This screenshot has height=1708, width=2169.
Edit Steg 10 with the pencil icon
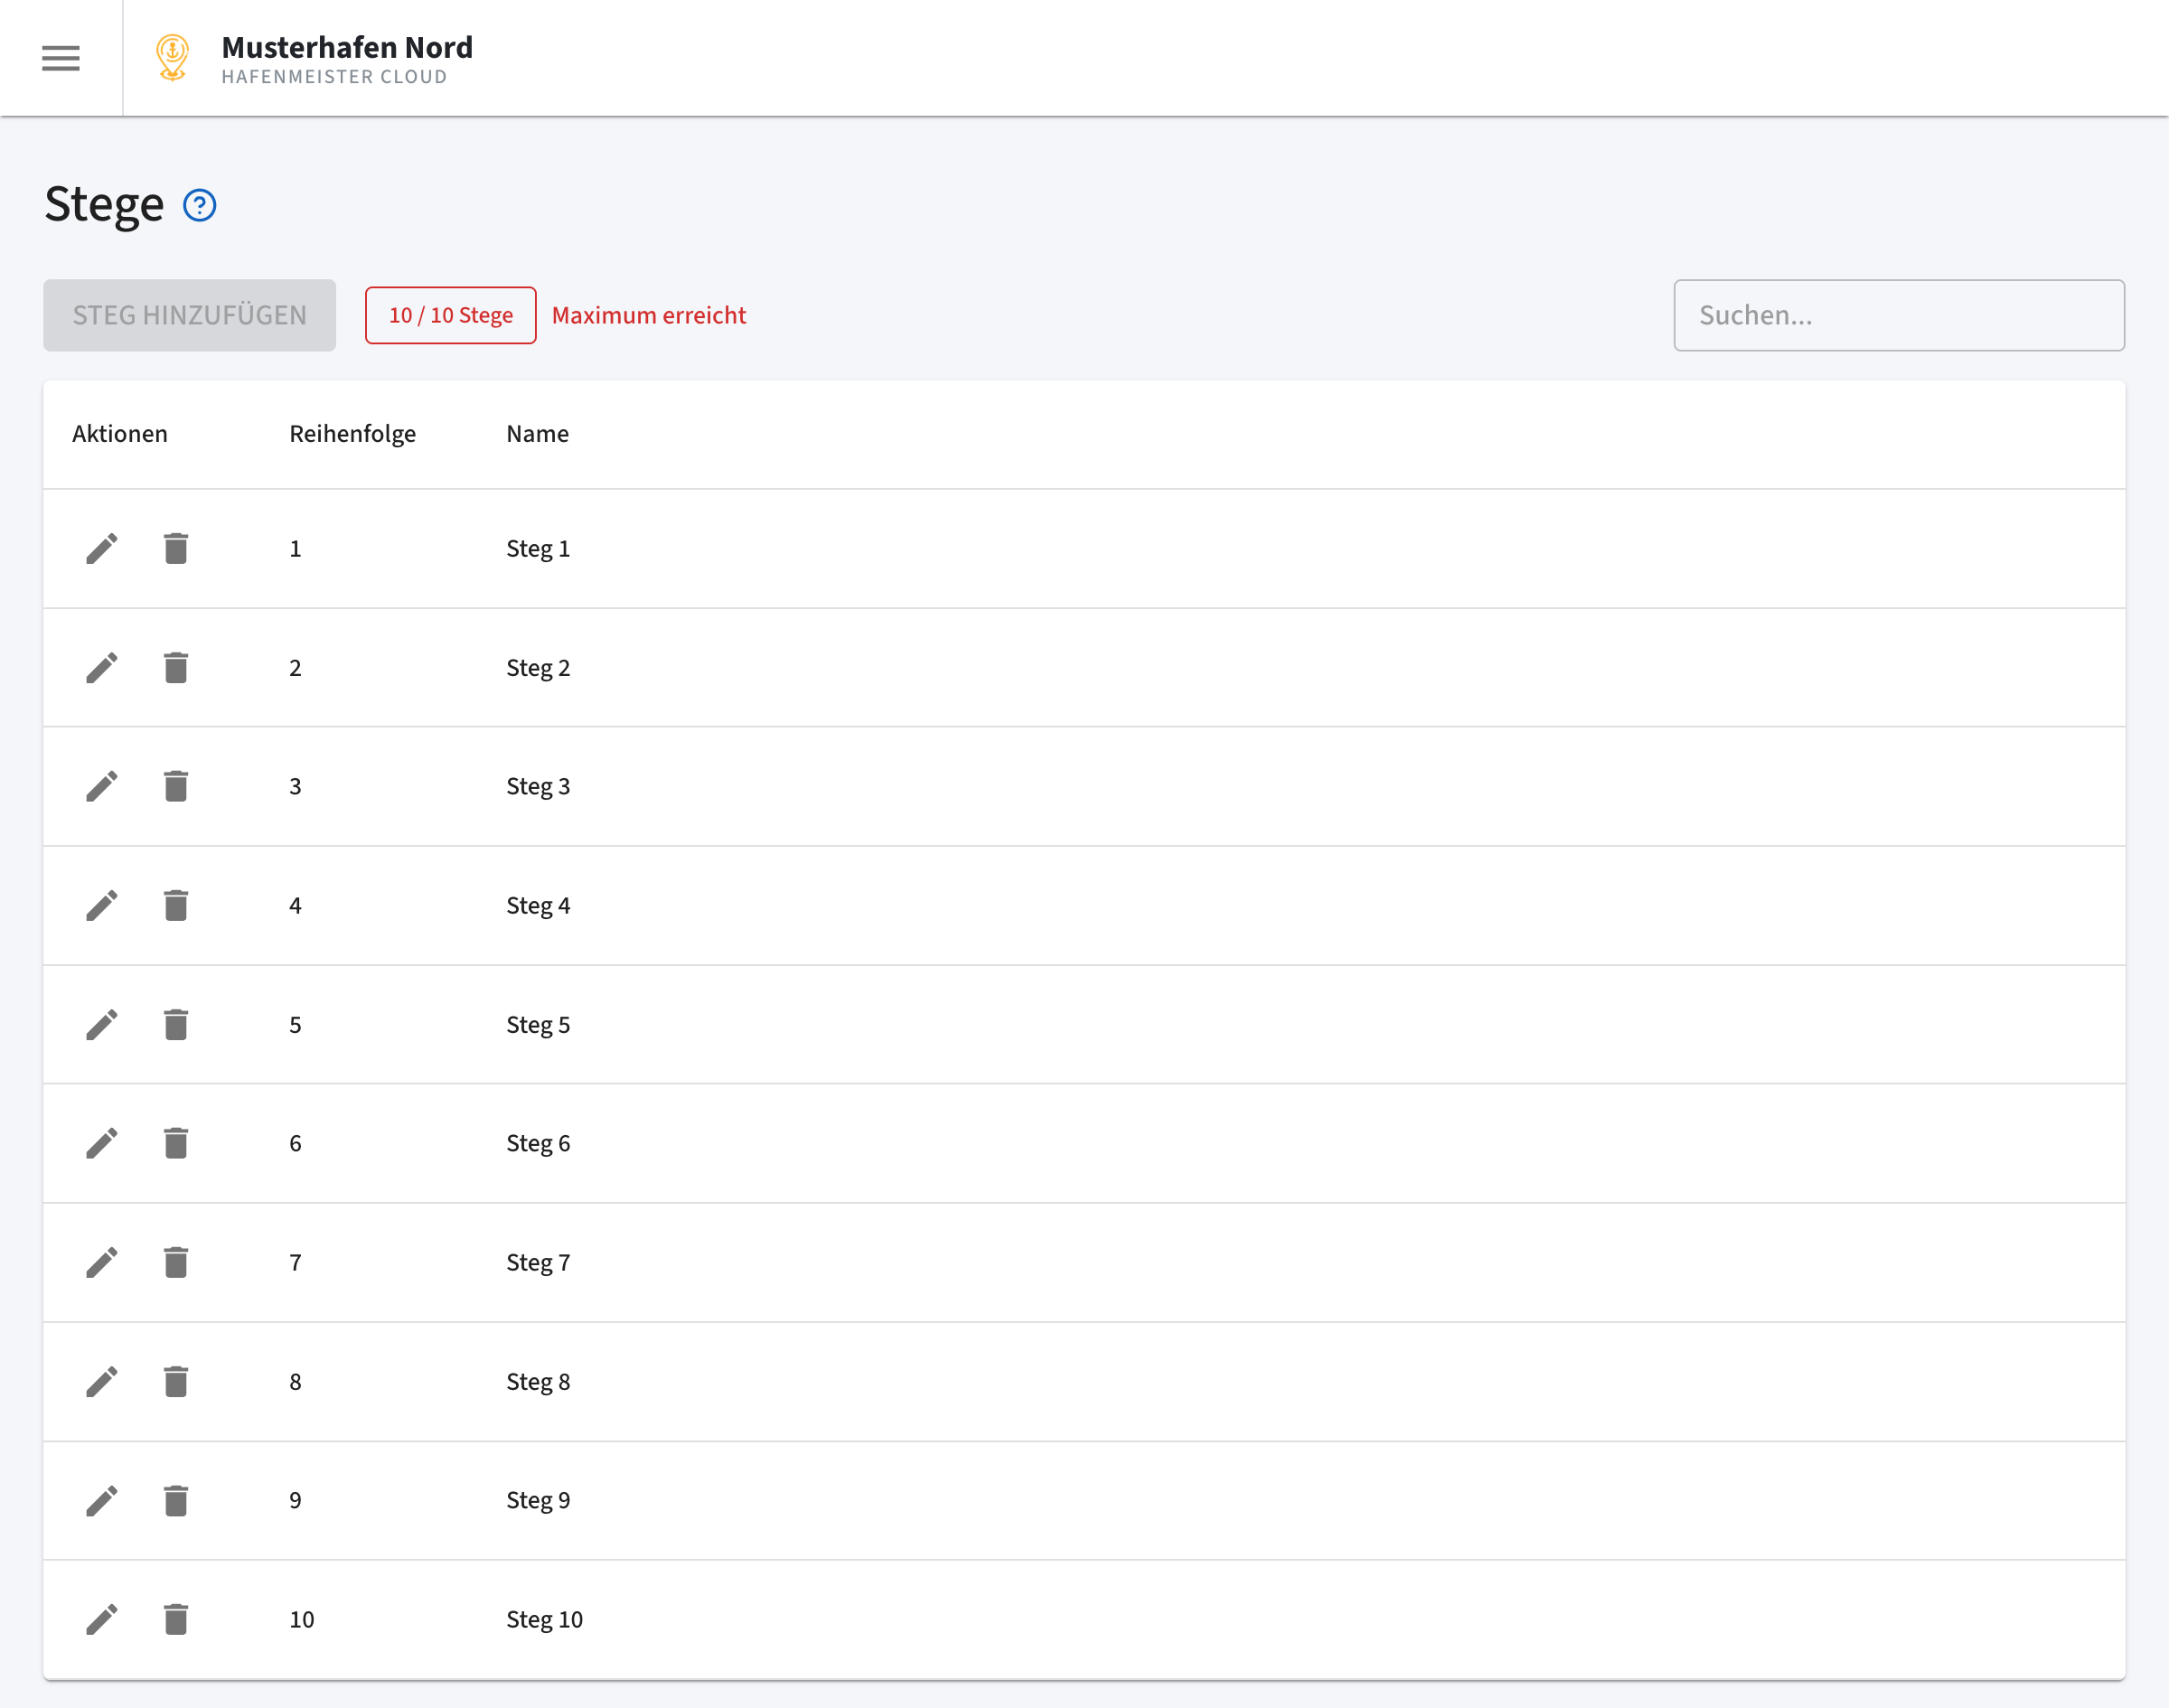101,1619
